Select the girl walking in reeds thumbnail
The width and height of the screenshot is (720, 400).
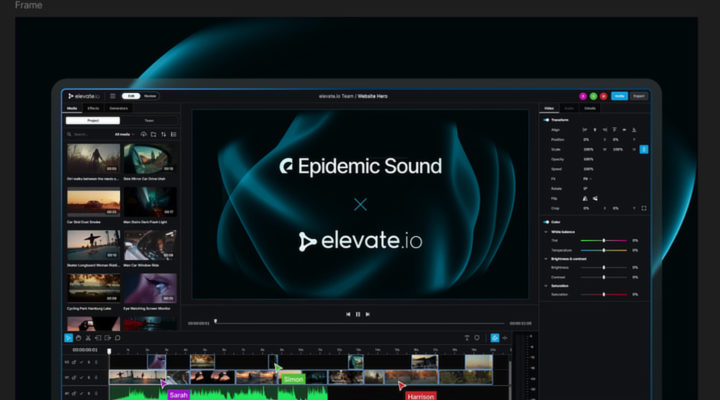click(x=93, y=158)
